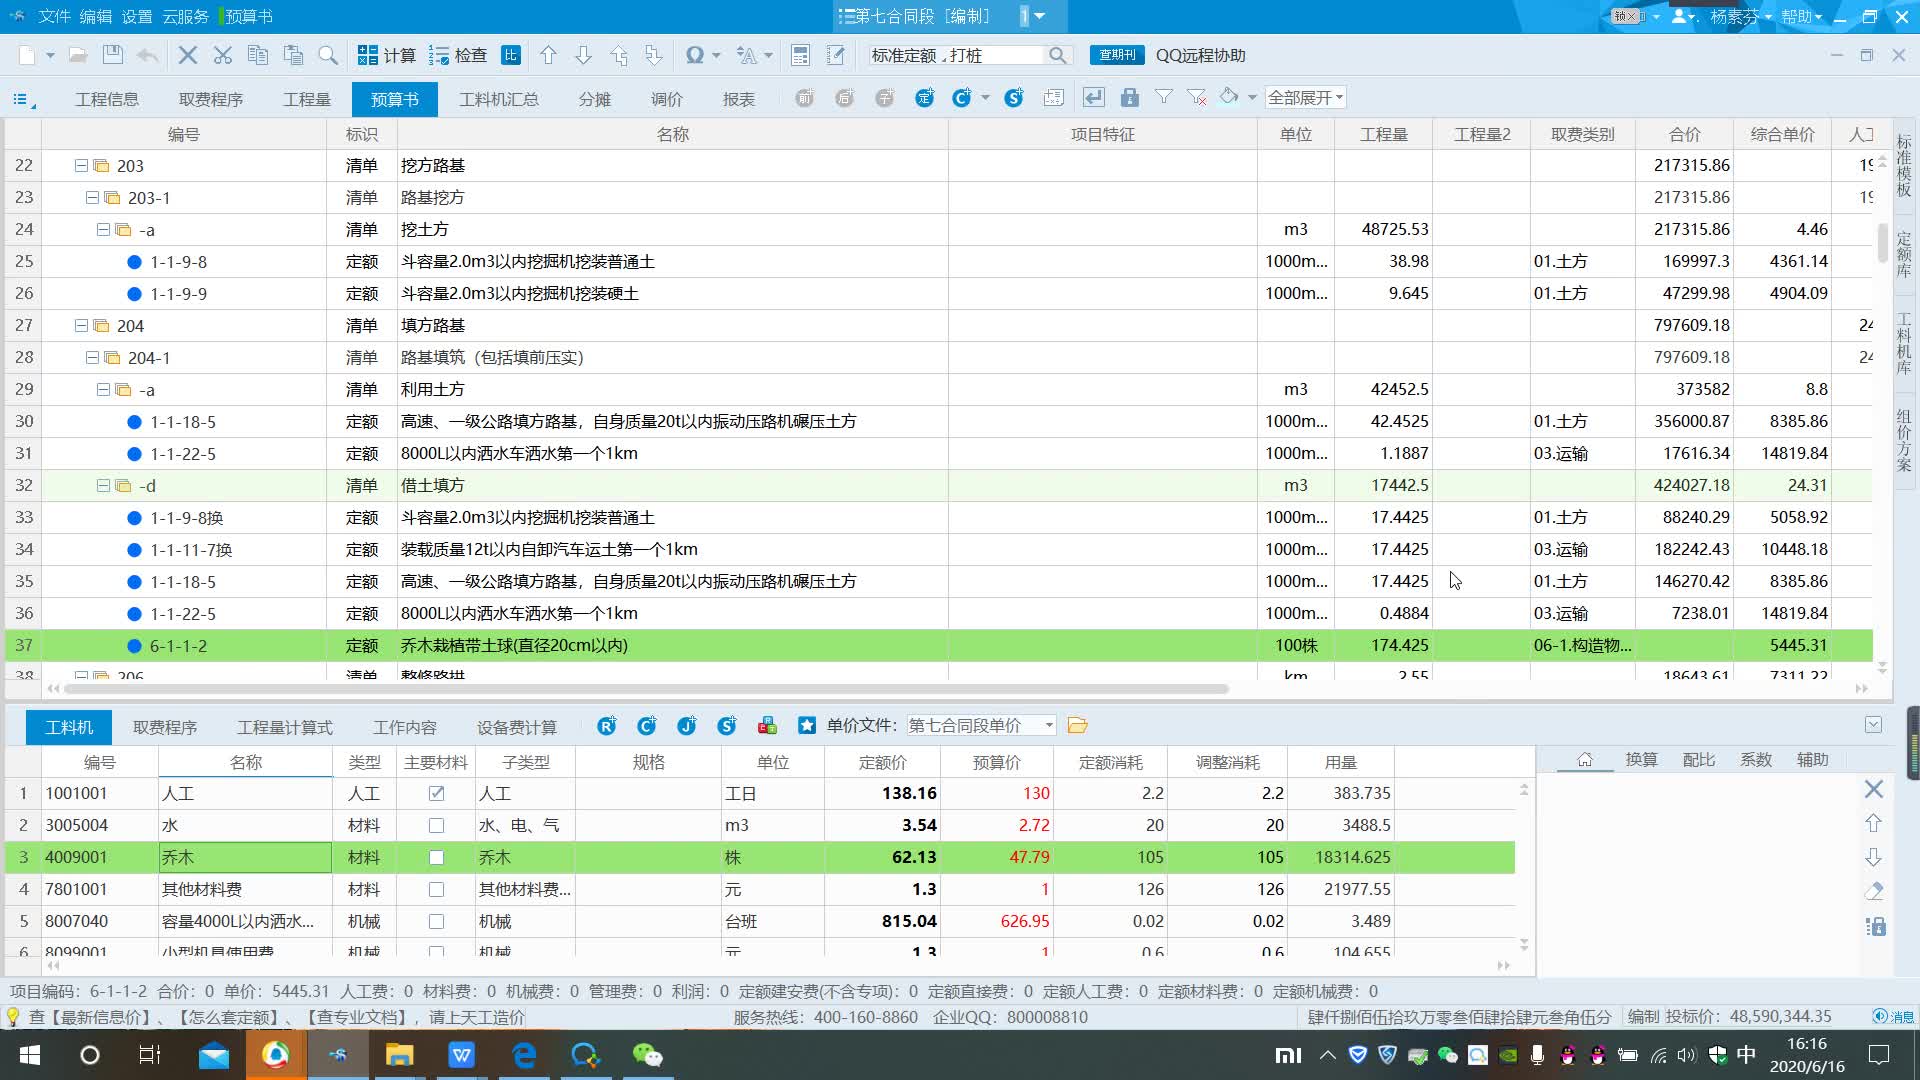Open WeChat from the Windows taskbar

pyautogui.click(x=647, y=1055)
